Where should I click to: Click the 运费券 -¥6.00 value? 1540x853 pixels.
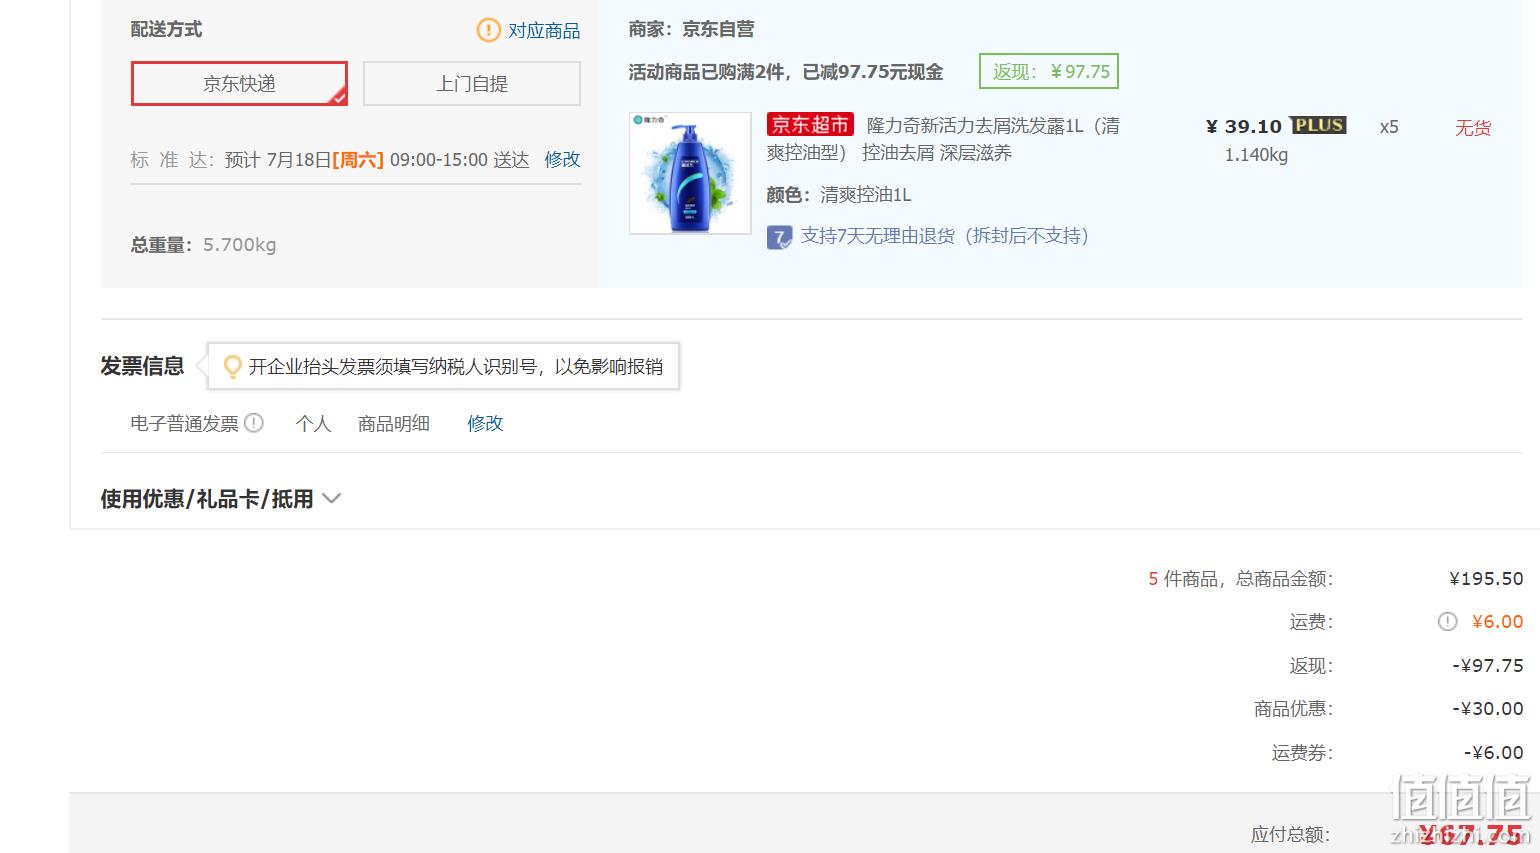point(1493,753)
